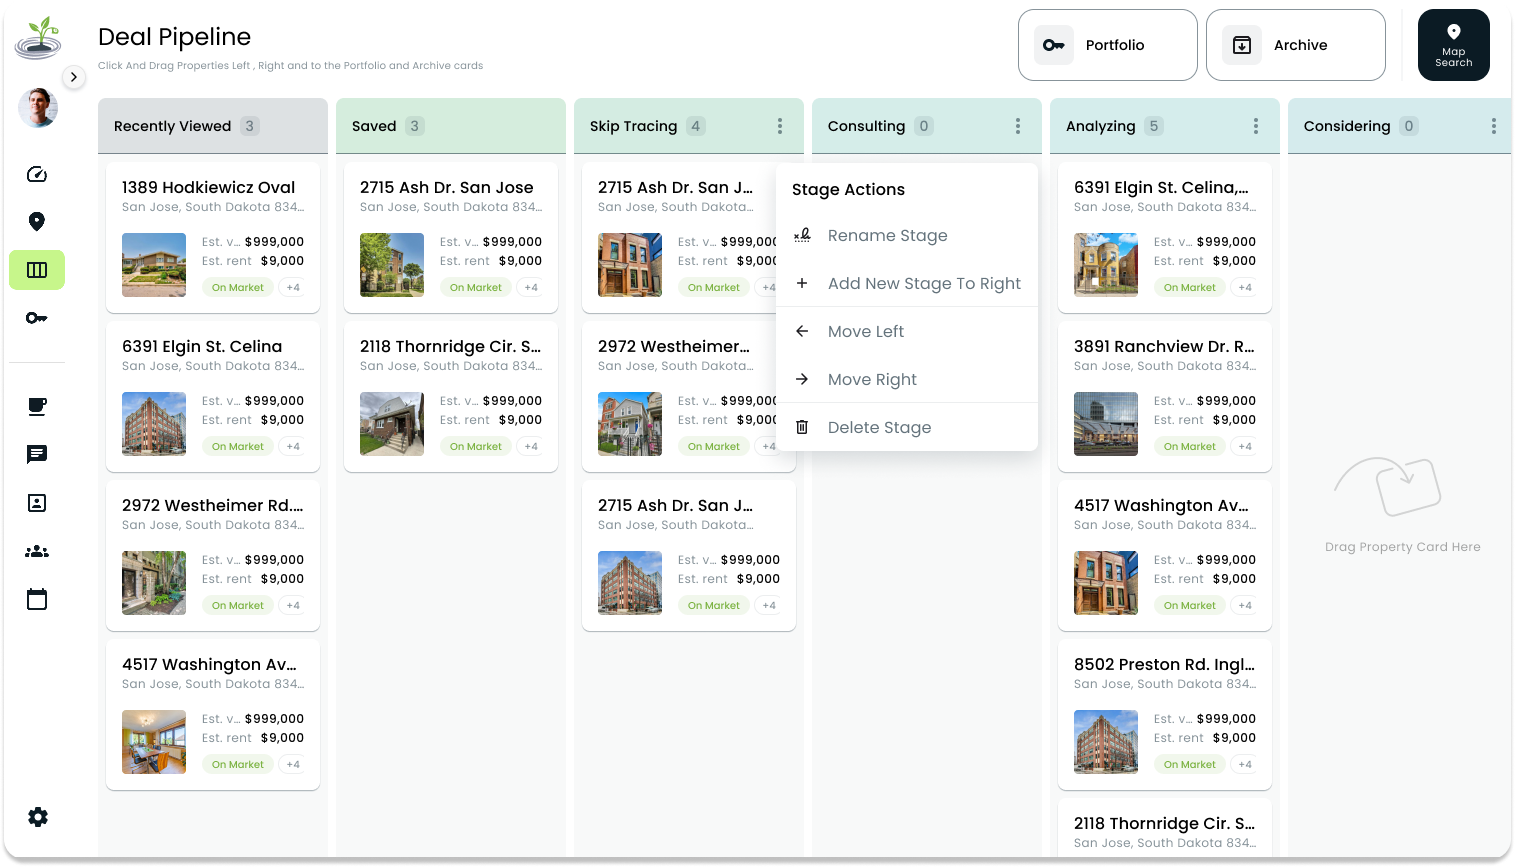Click the Skip Tracing column title
Screen dimensions: 1515x867
click(633, 126)
